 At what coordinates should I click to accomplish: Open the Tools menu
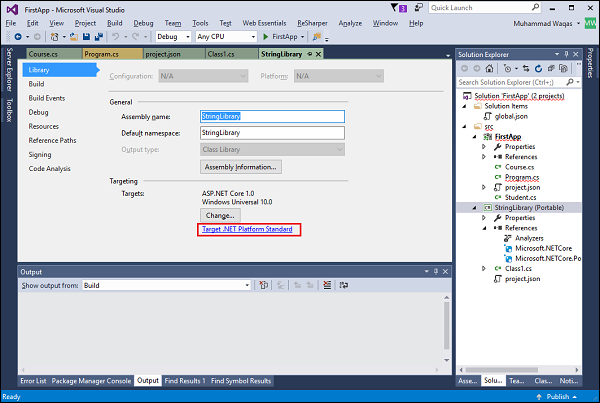(x=200, y=23)
